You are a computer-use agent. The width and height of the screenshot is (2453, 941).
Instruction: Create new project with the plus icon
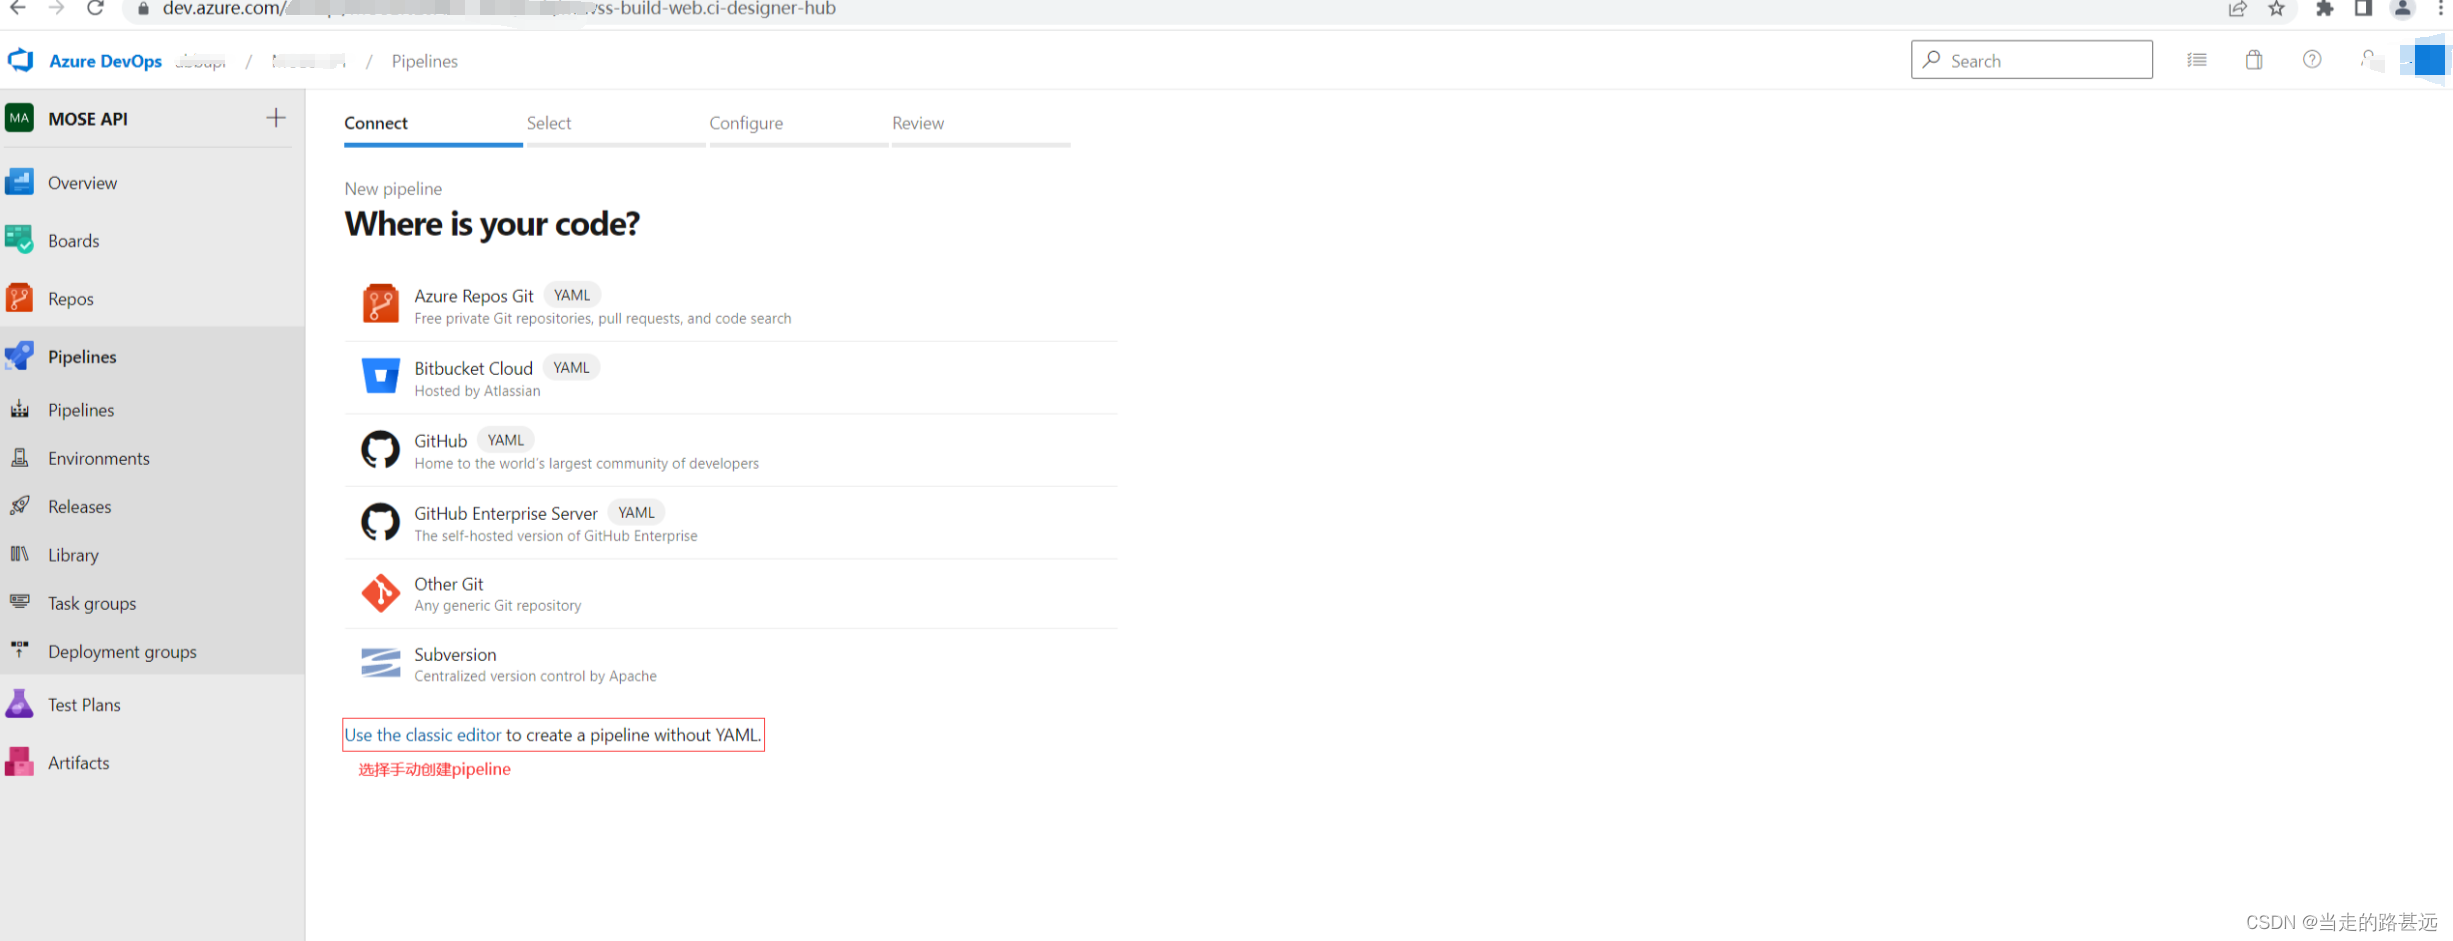coord(275,117)
